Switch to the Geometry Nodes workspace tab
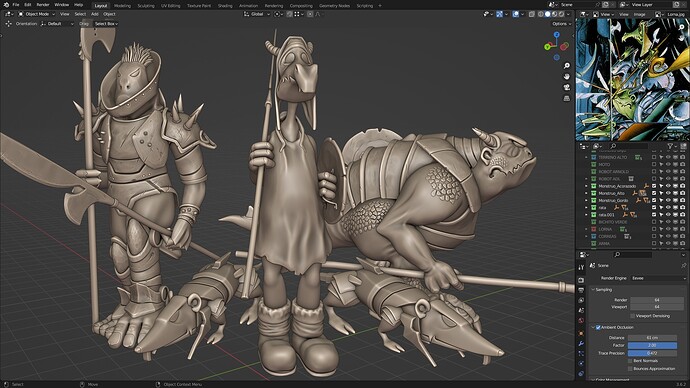The height and width of the screenshot is (388, 690). pyautogui.click(x=334, y=6)
